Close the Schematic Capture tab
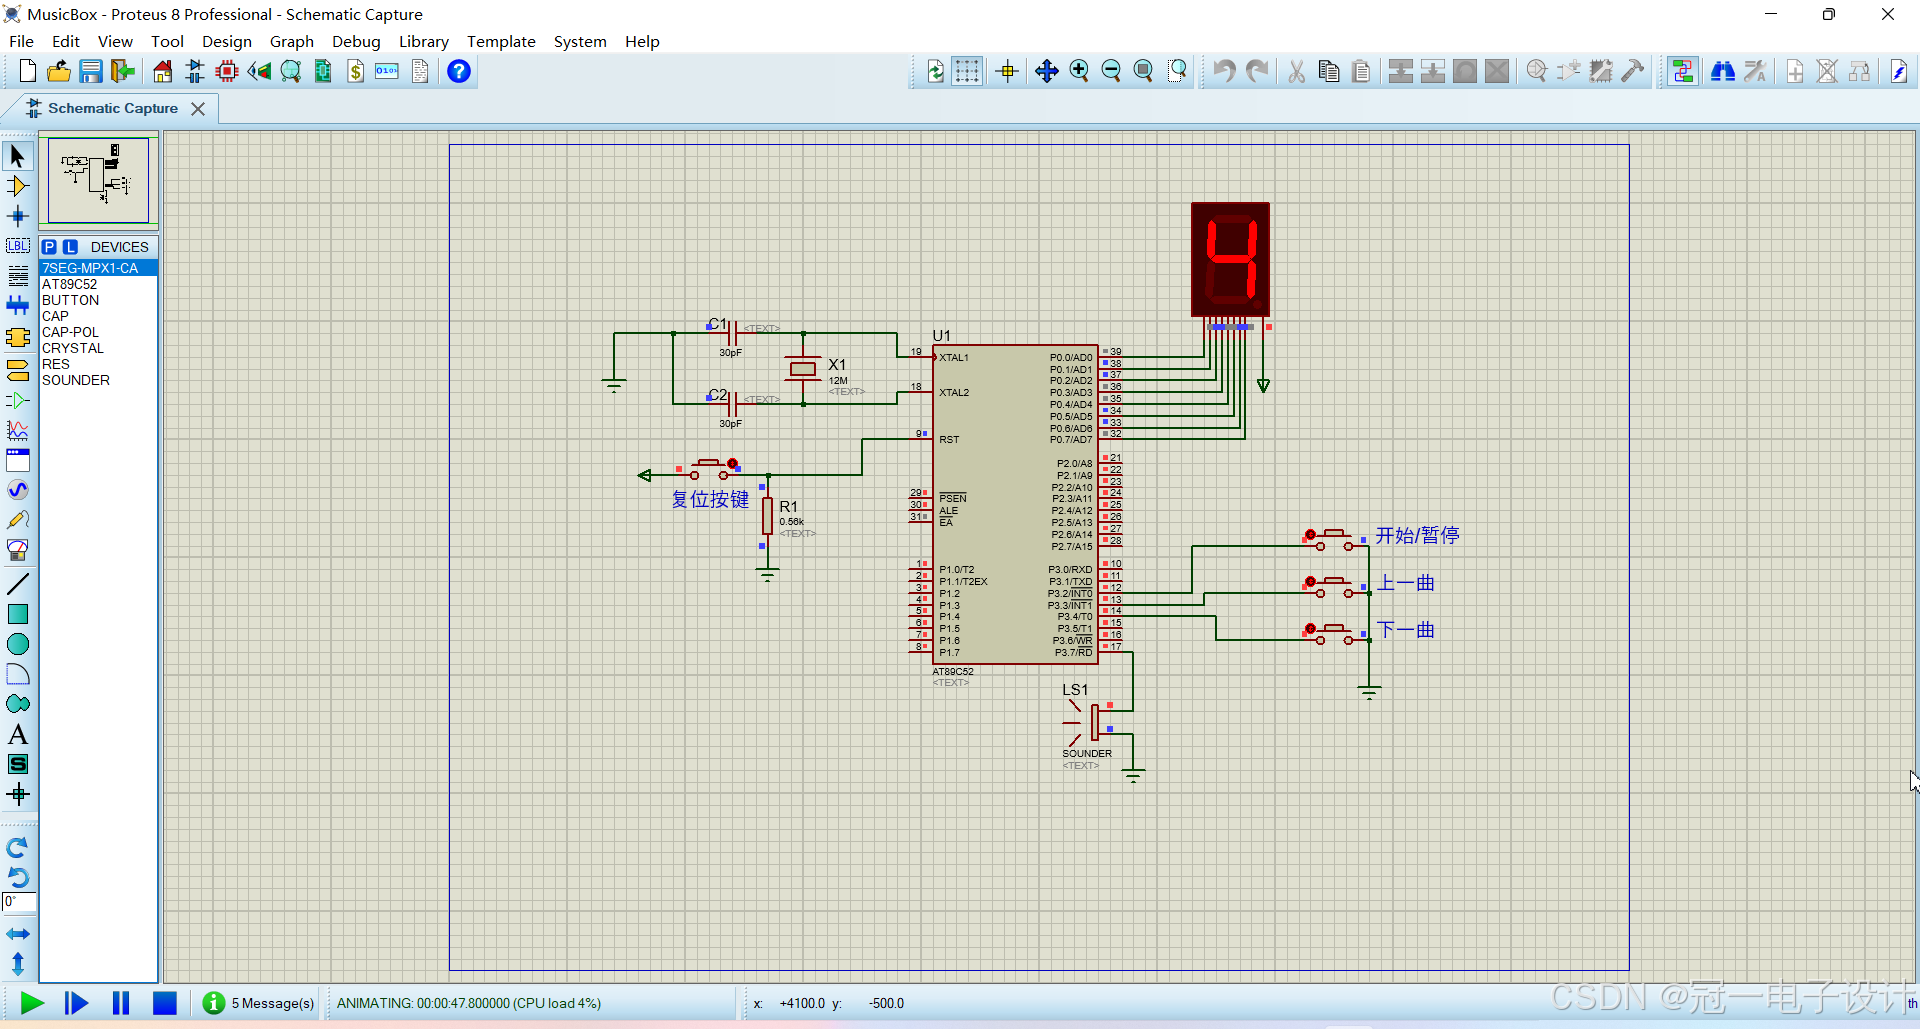 (x=198, y=109)
